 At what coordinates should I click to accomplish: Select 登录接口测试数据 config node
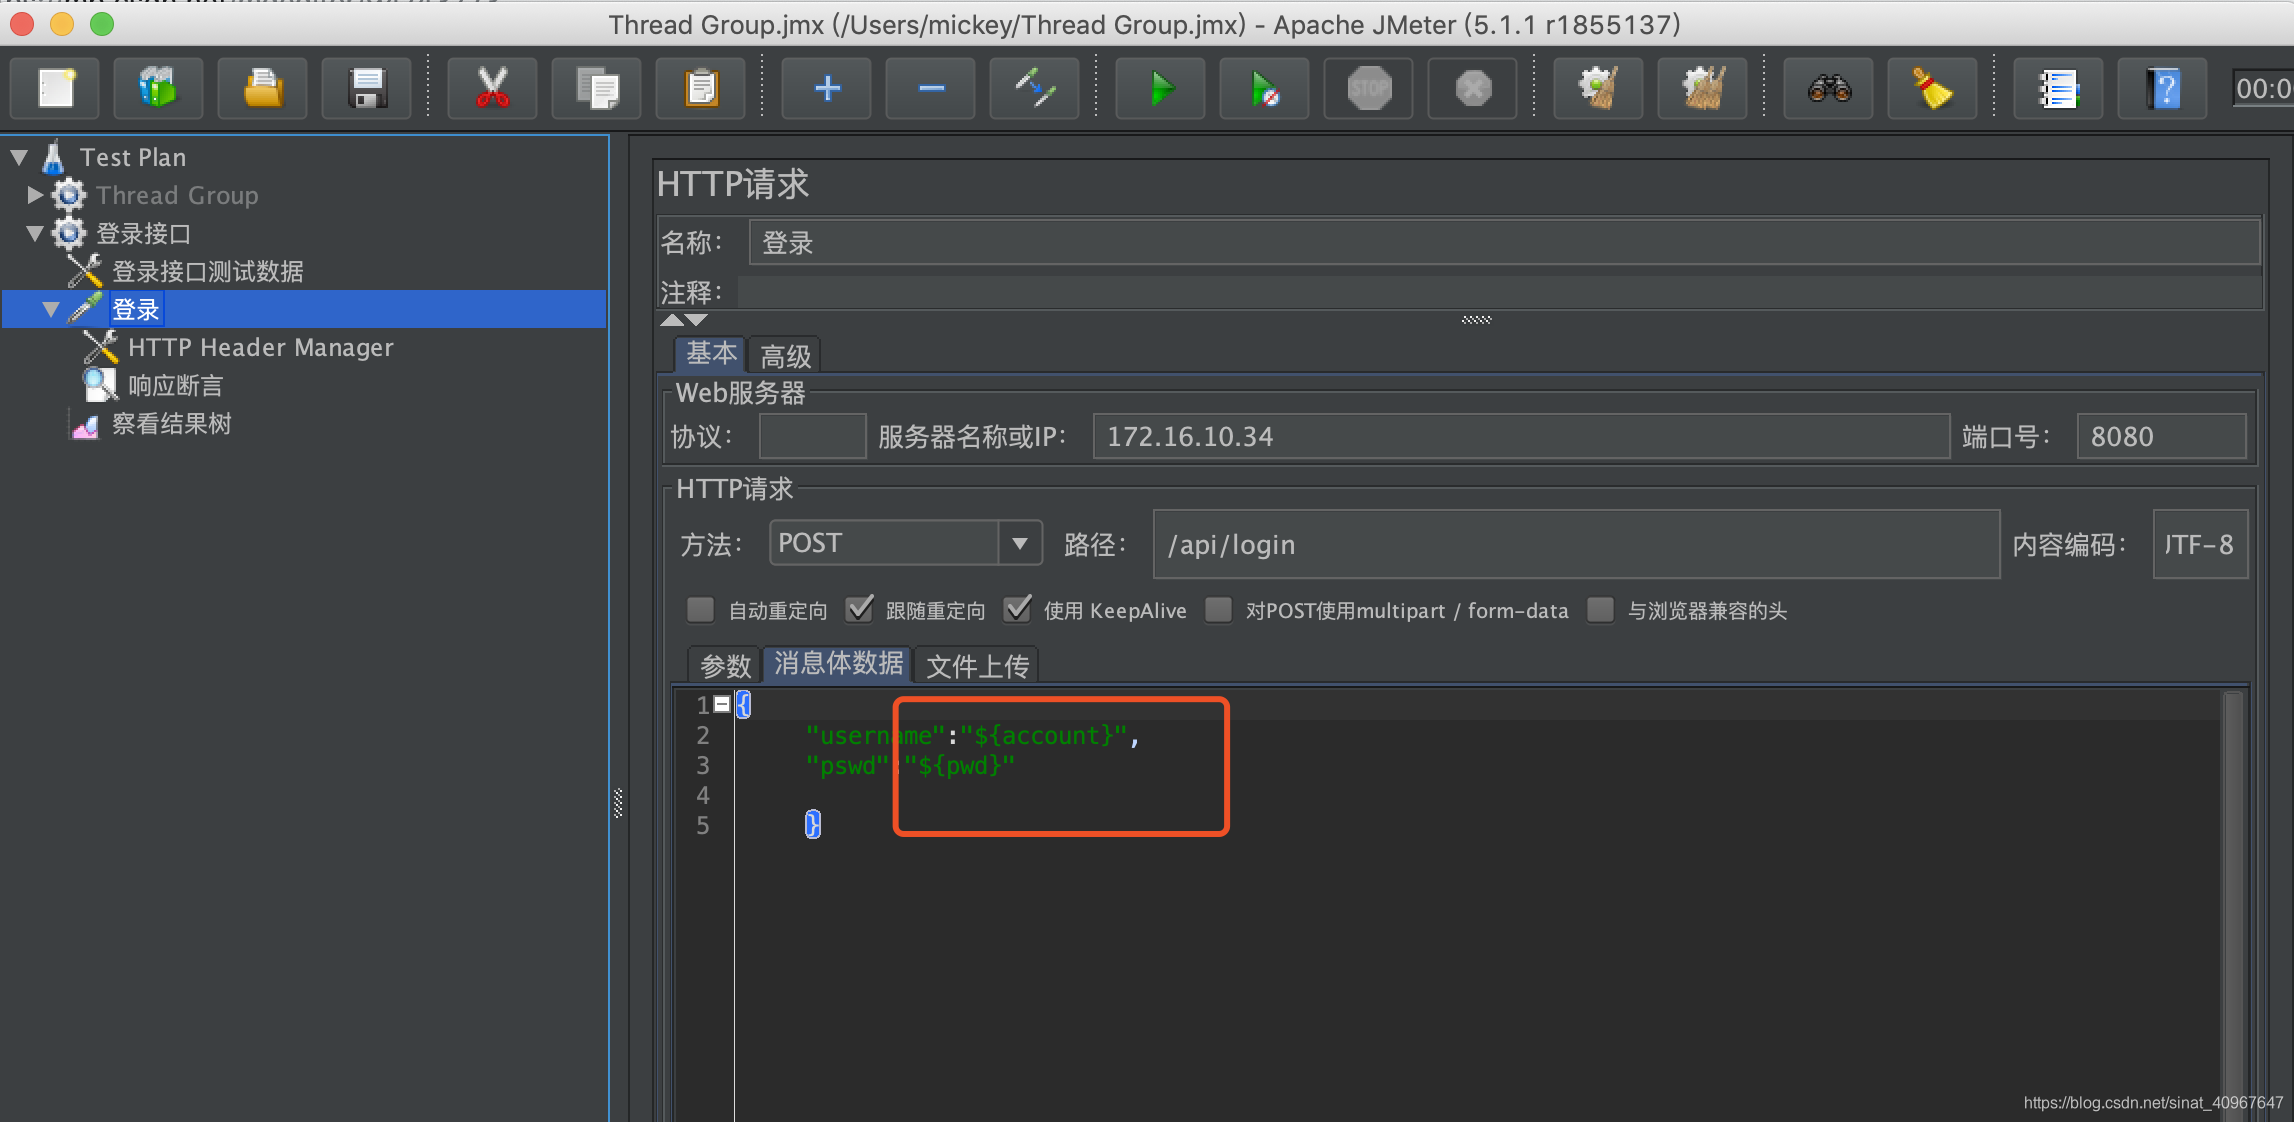[207, 271]
